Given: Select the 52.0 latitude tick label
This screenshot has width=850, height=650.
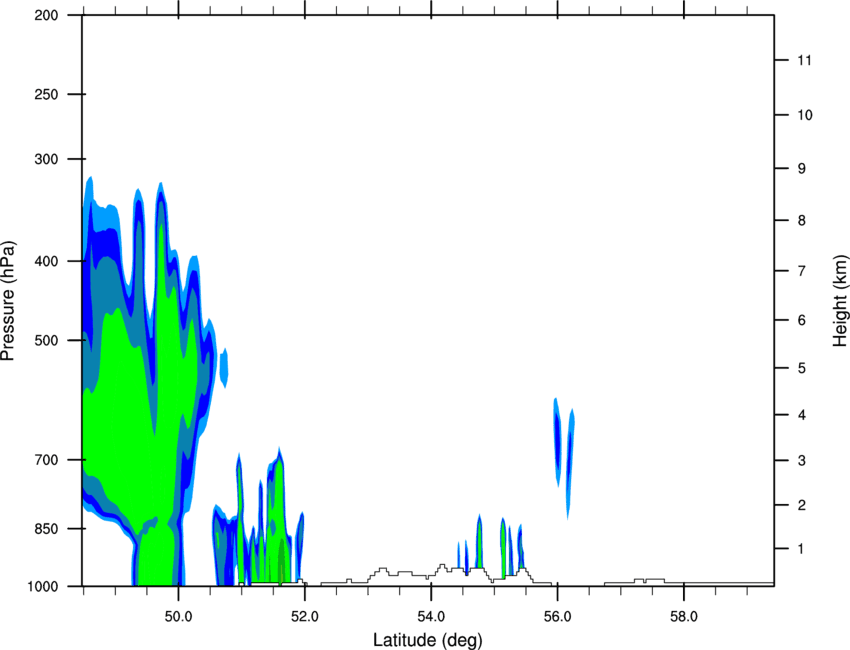Looking at the screenshot, I should (x=305, y=617).
